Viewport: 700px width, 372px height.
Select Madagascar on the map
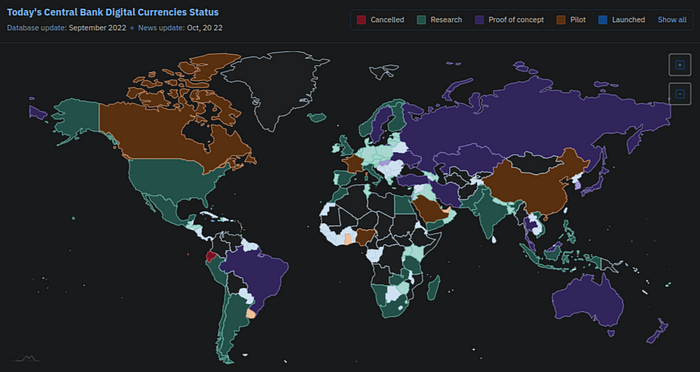(434, 288)
